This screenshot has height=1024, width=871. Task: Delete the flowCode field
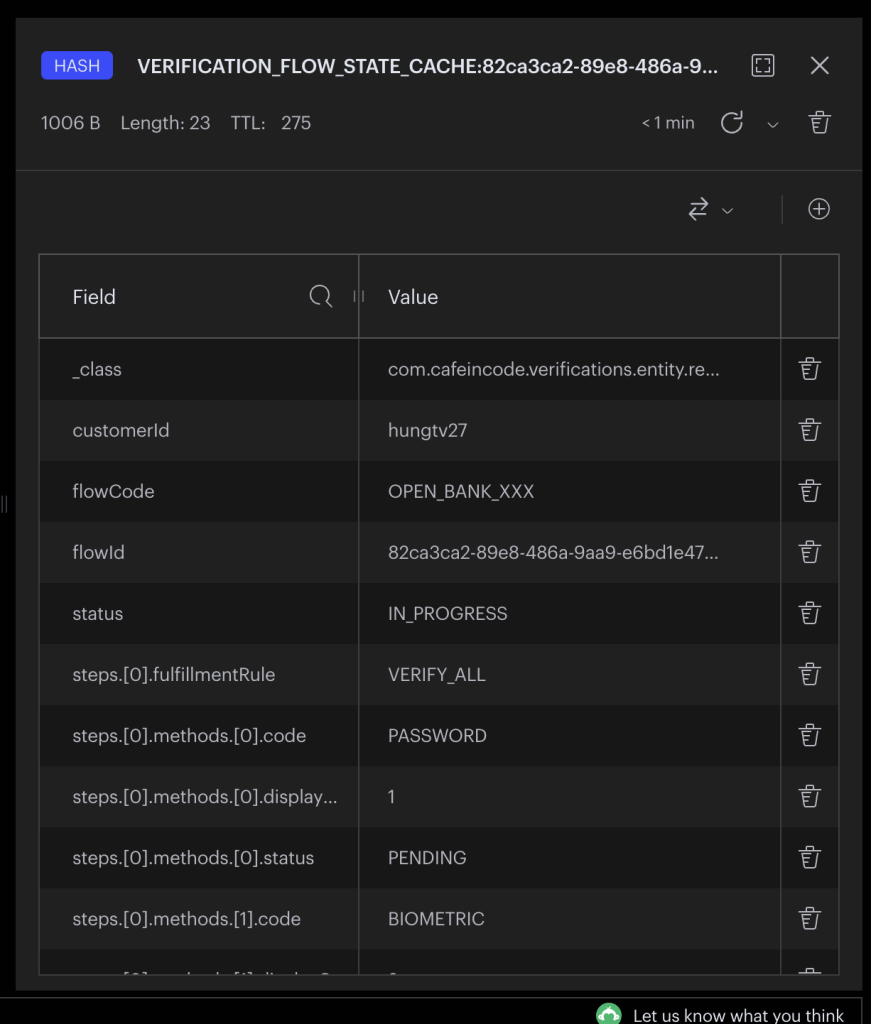810,491
